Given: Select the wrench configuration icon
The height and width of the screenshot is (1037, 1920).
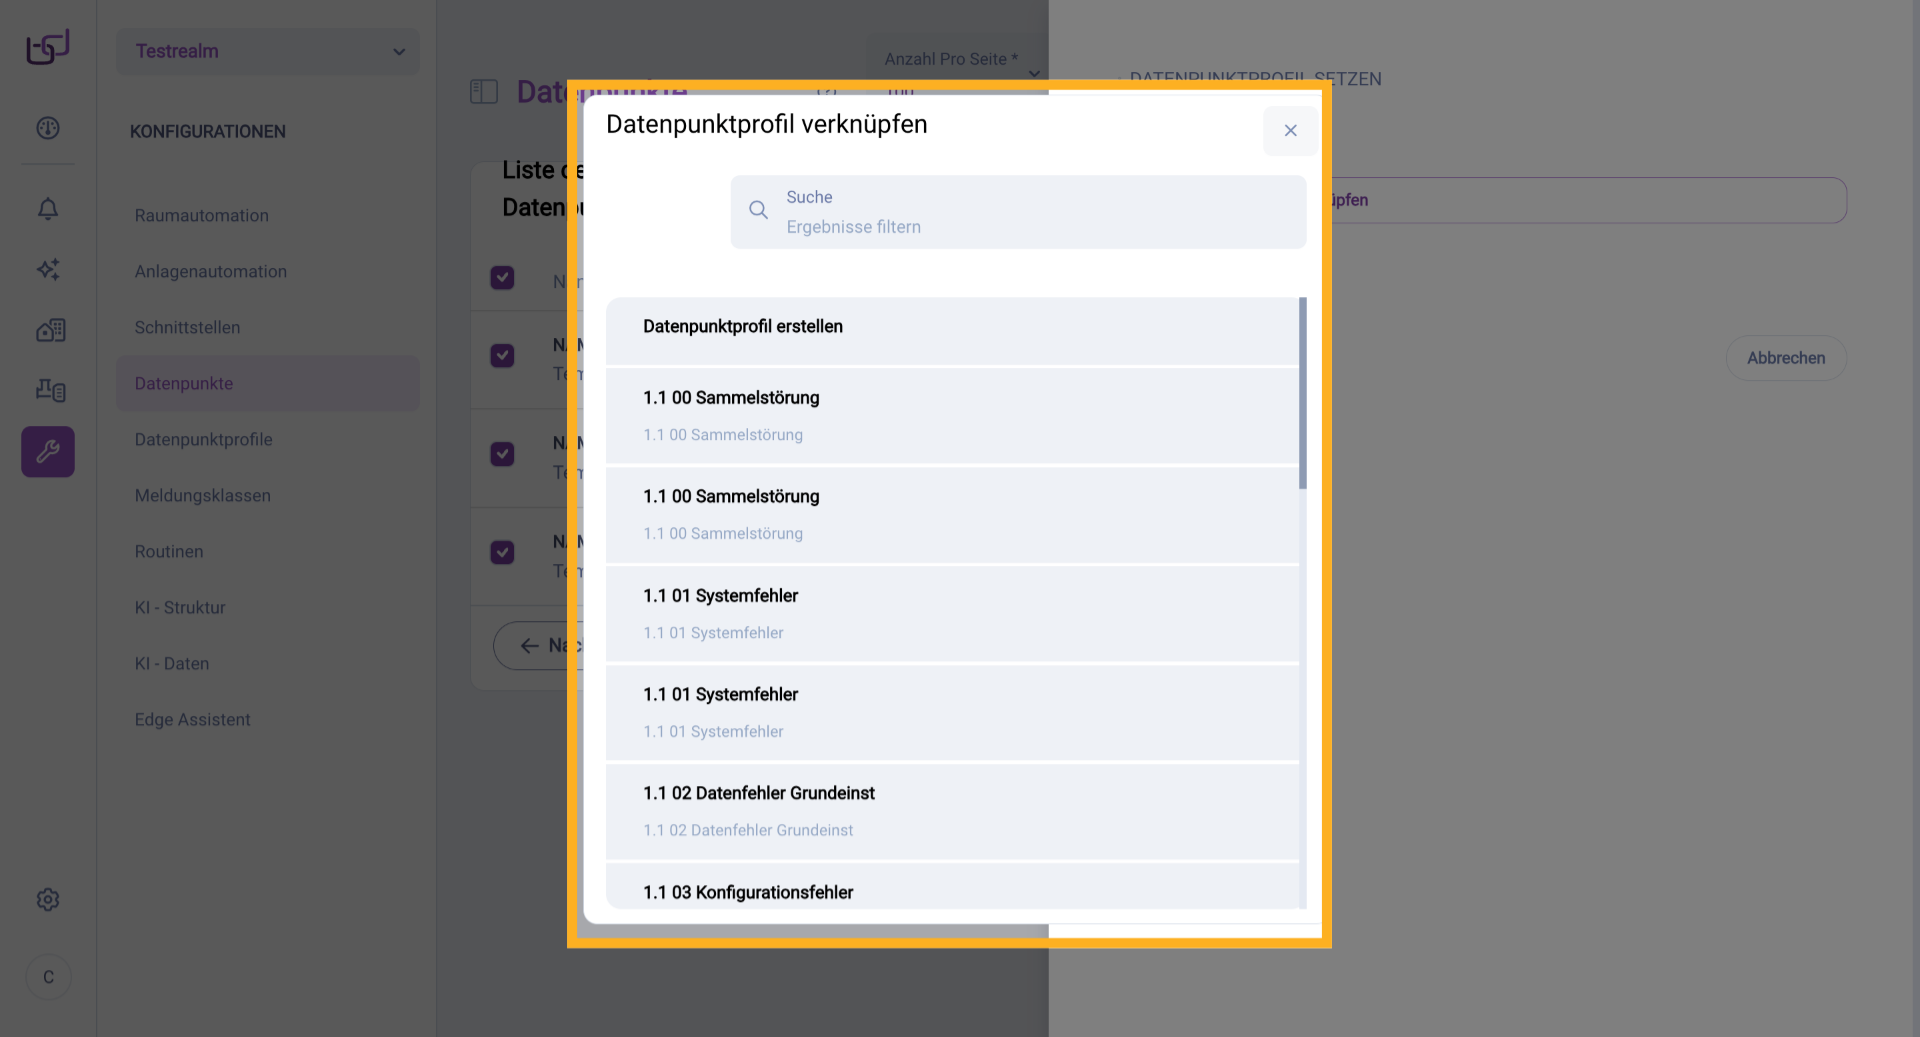Looking at the screenshot, I should click(48, 452).
